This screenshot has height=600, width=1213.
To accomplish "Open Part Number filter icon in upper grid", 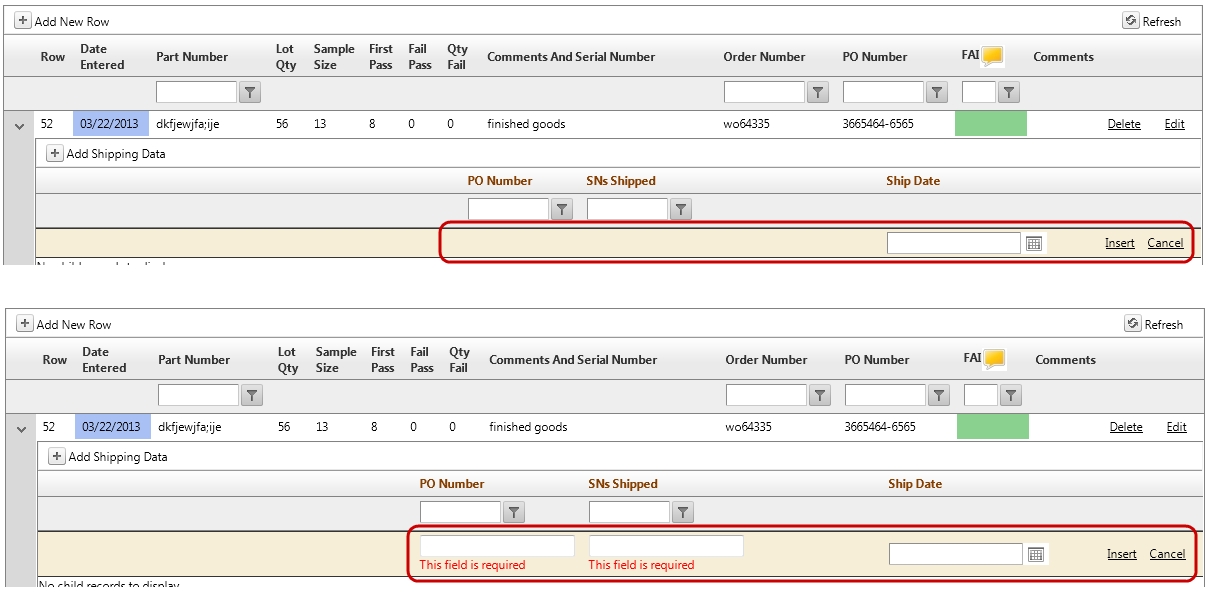I will tap(251, 93).
